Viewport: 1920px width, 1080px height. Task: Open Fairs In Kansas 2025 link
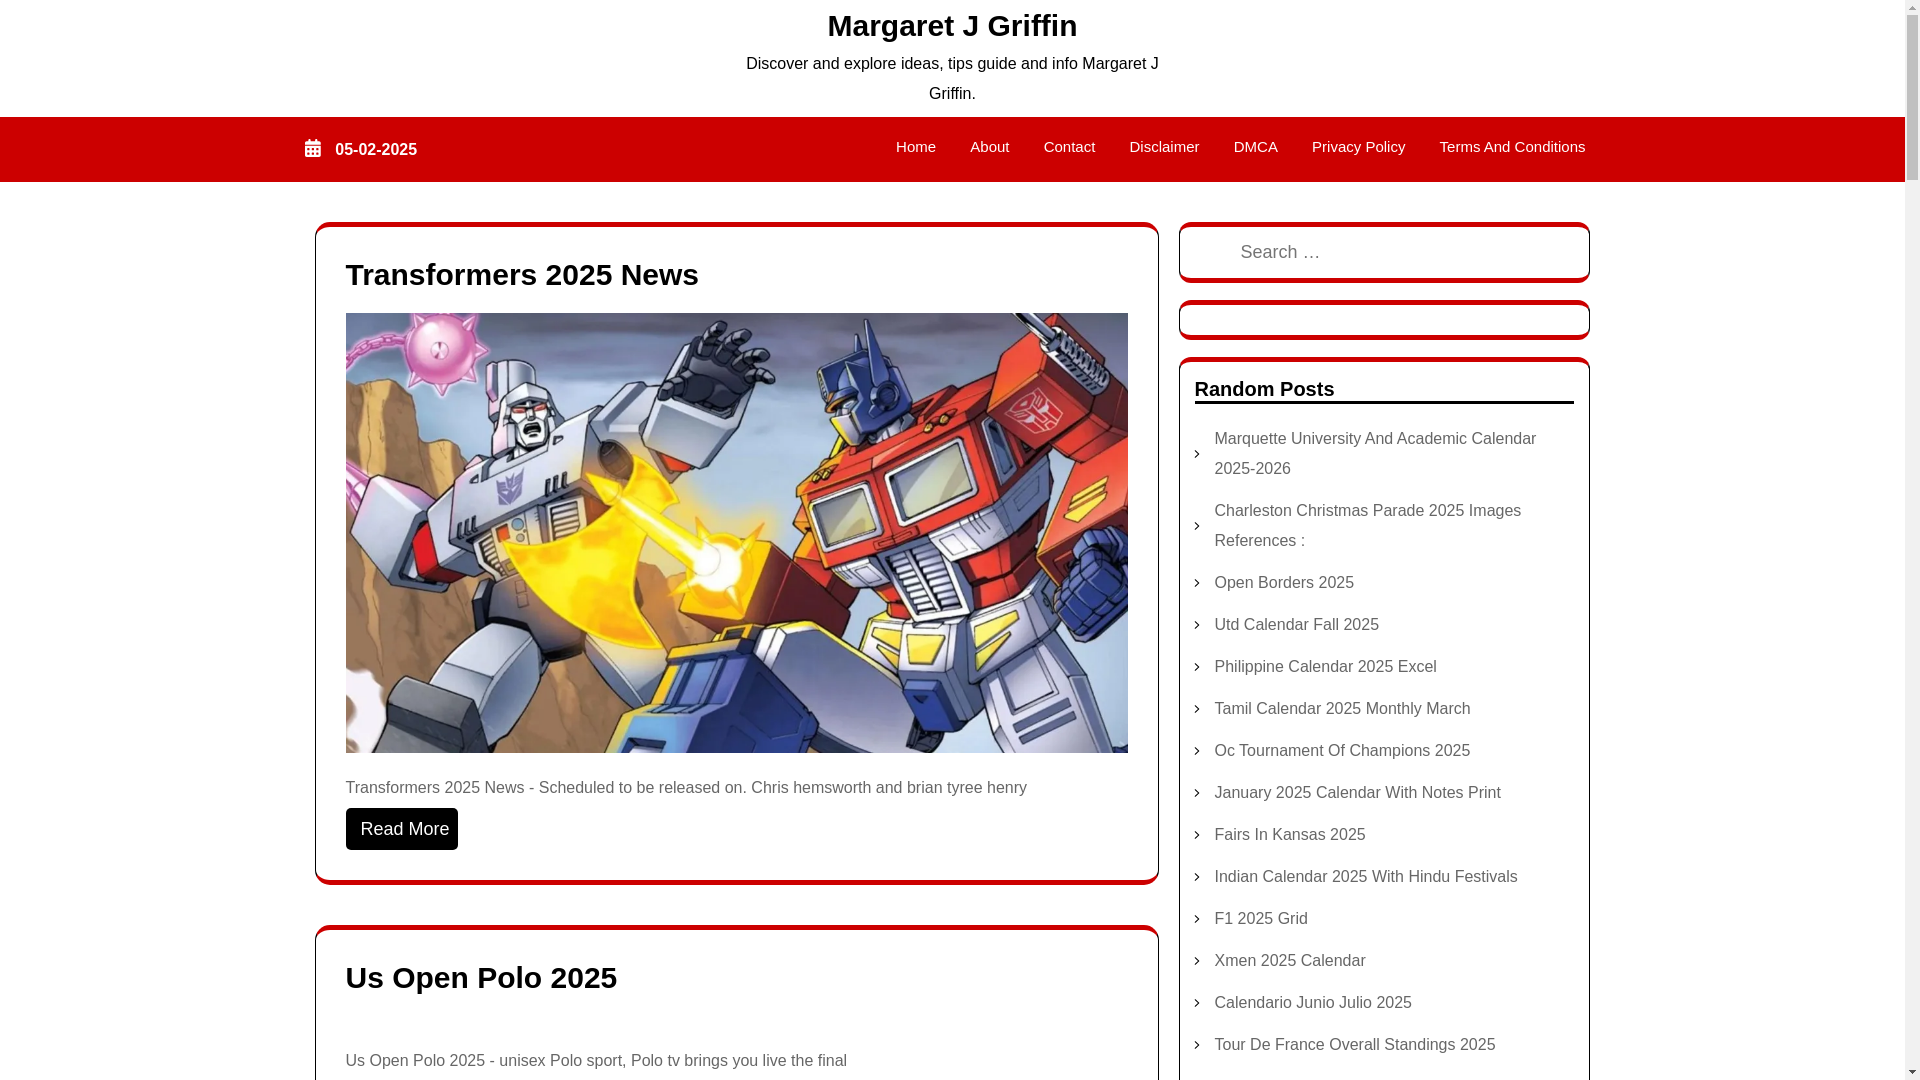1289,835
